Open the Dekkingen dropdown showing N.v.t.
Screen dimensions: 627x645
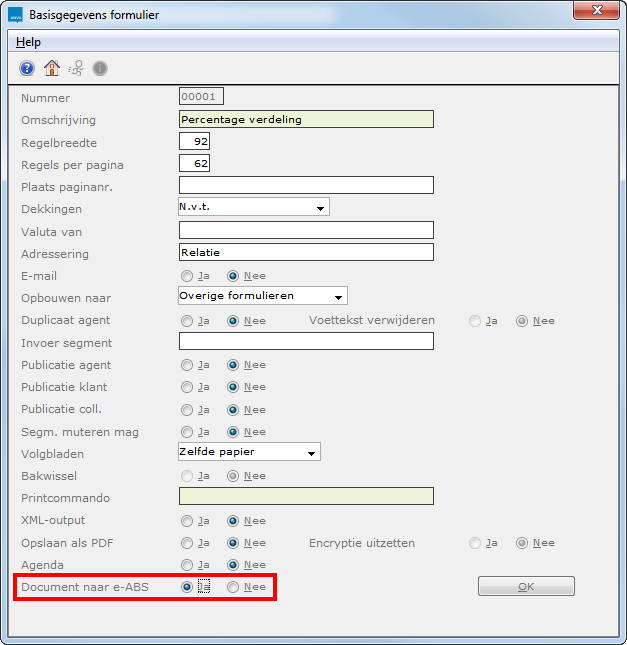254,207
